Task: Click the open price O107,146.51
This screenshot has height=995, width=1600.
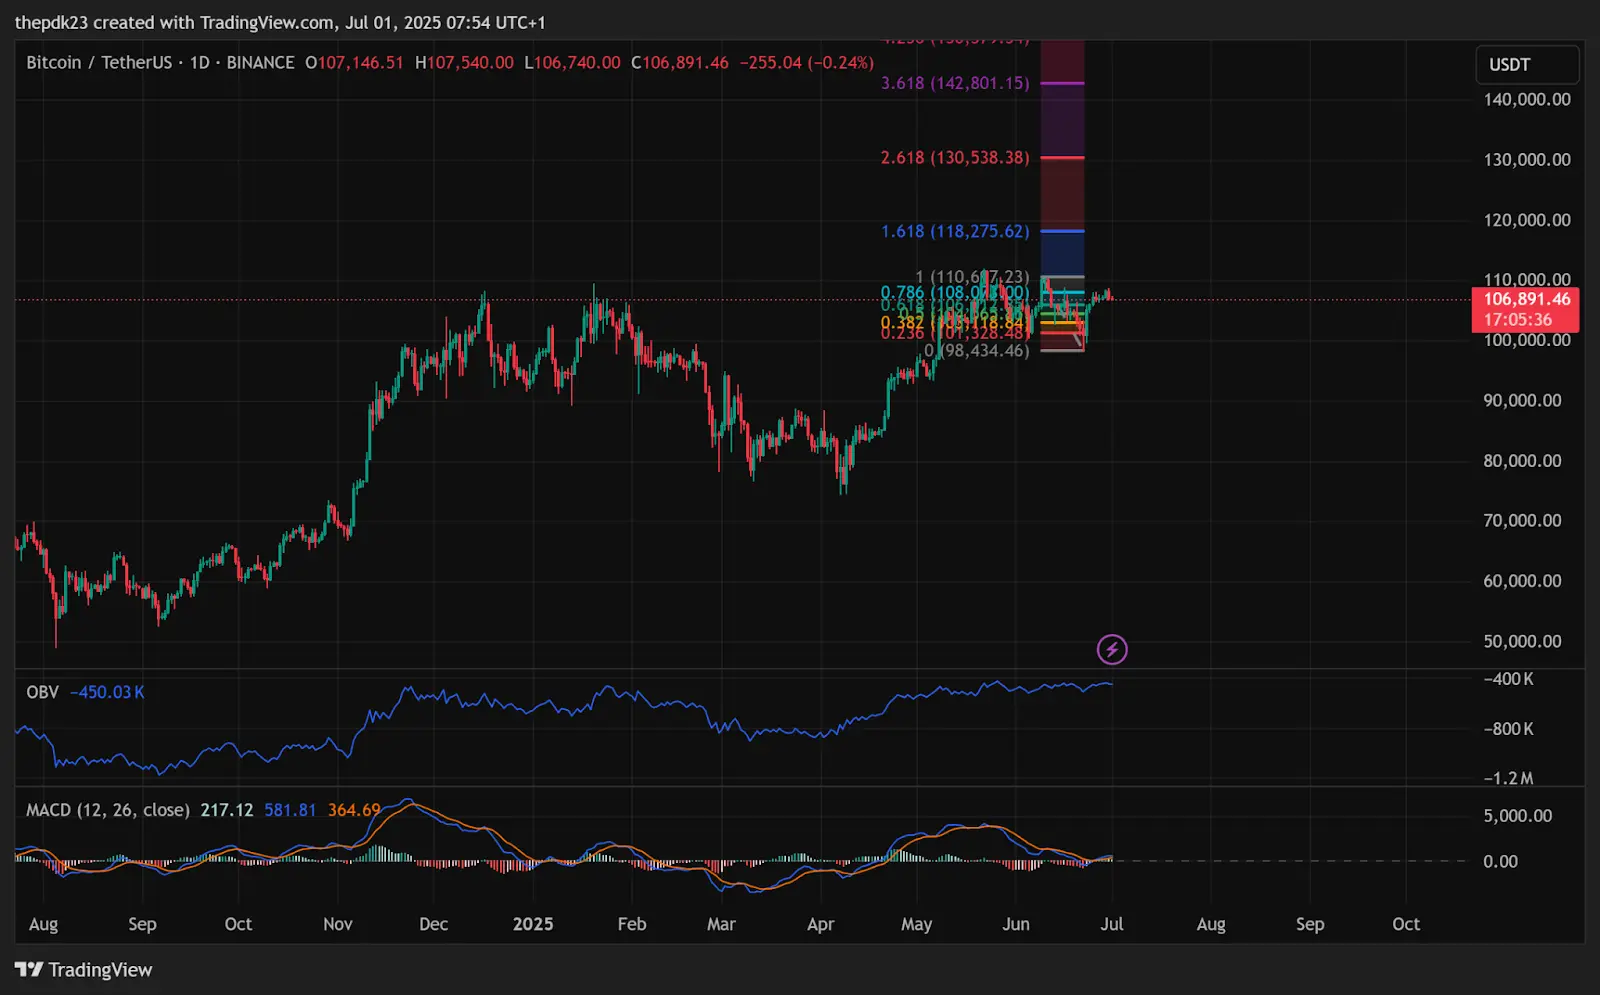Action: (x=355, y=62)
